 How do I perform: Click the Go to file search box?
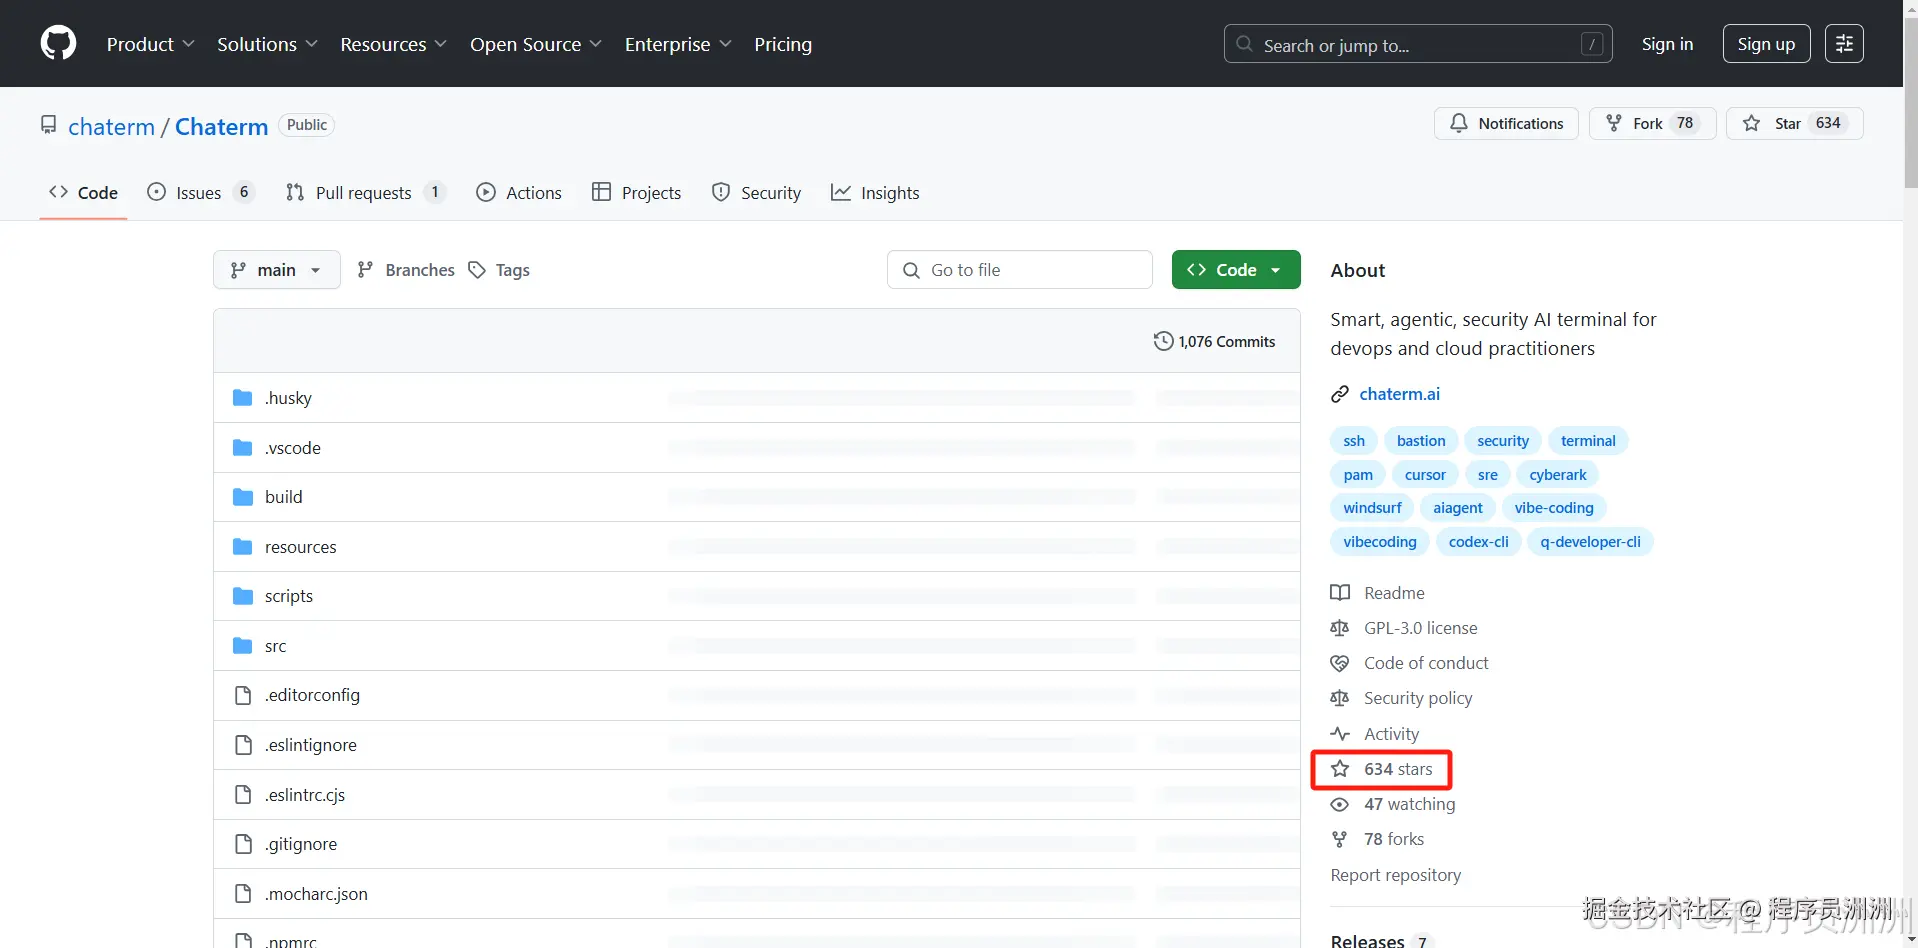[1020, 270]
